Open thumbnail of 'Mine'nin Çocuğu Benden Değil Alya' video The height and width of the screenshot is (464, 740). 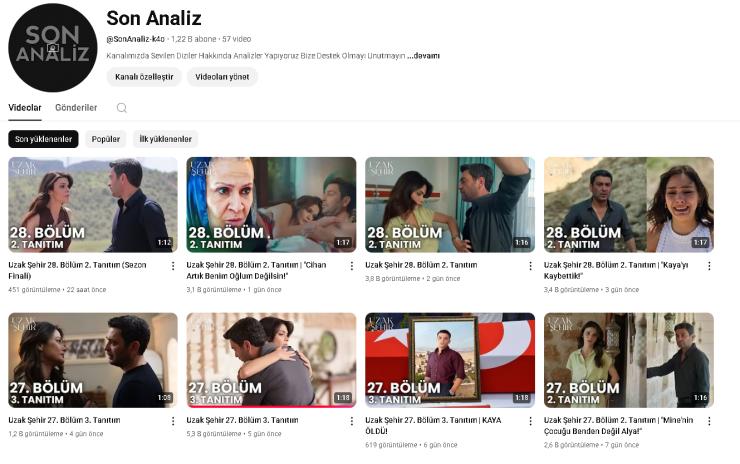tap(629, 360)
